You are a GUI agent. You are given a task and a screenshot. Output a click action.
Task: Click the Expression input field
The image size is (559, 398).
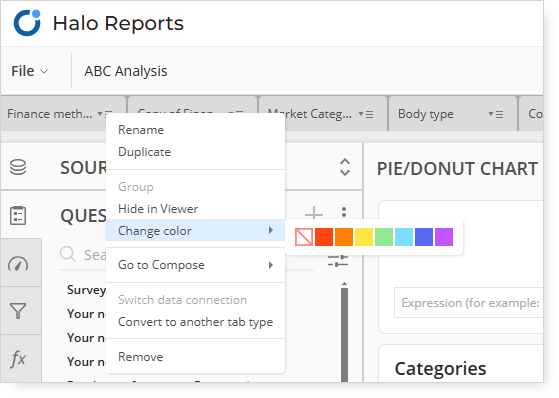point(469,303)
